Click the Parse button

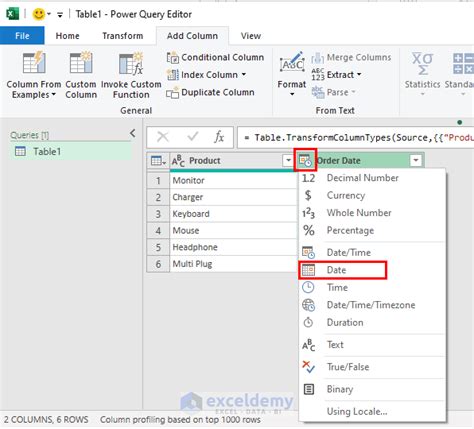tap(333, 92)
